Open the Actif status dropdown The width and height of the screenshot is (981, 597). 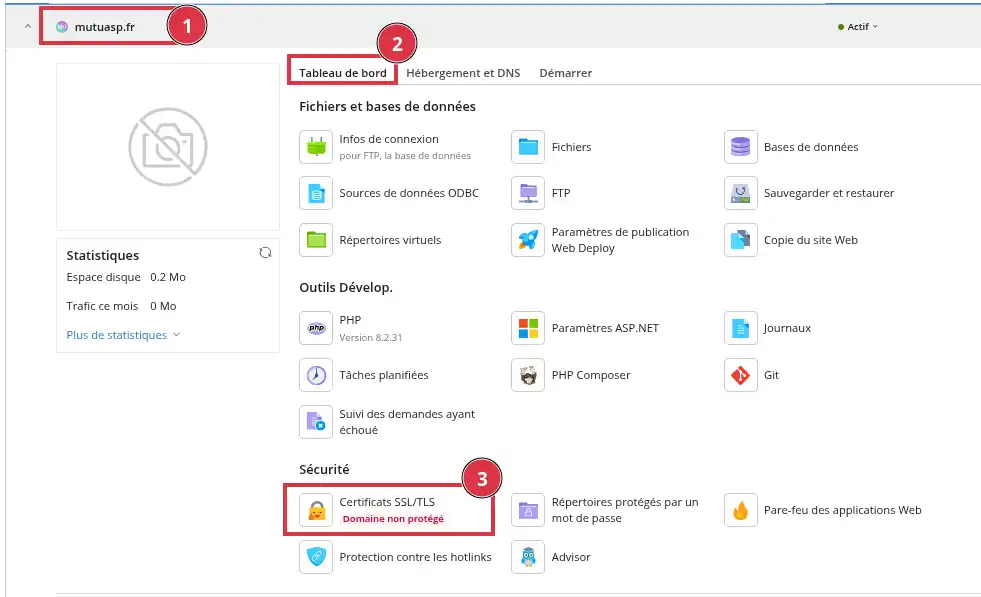pyautogui.click(x=858, y=27)
